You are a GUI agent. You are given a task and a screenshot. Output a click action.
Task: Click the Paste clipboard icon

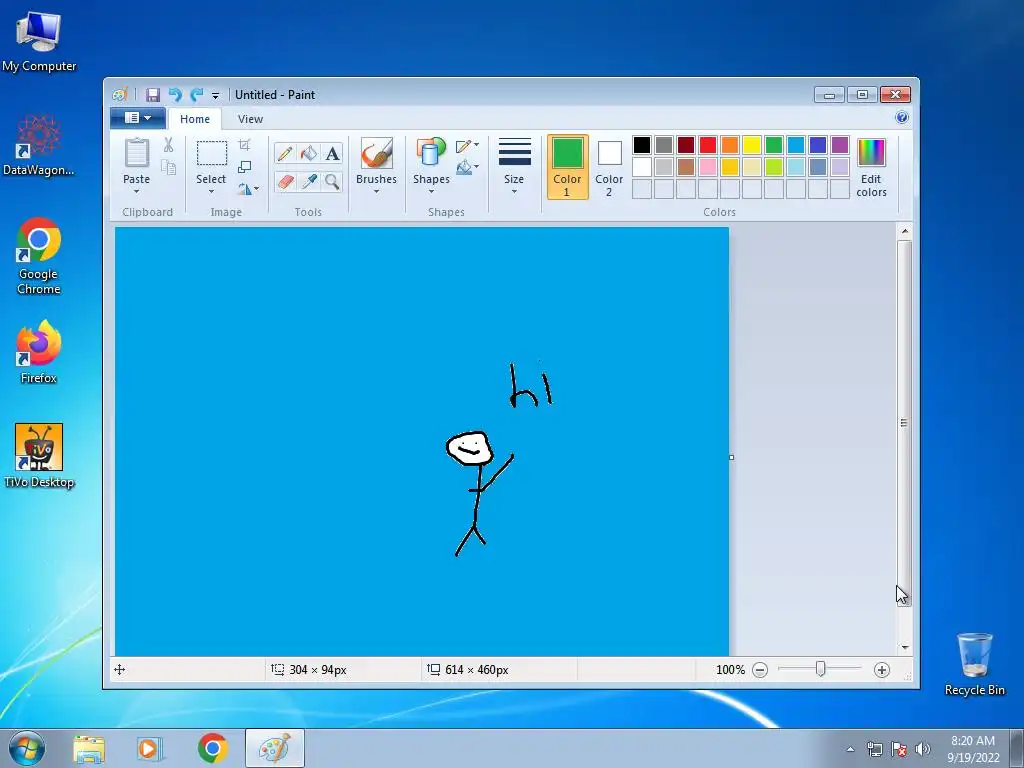tap(136, 153)
